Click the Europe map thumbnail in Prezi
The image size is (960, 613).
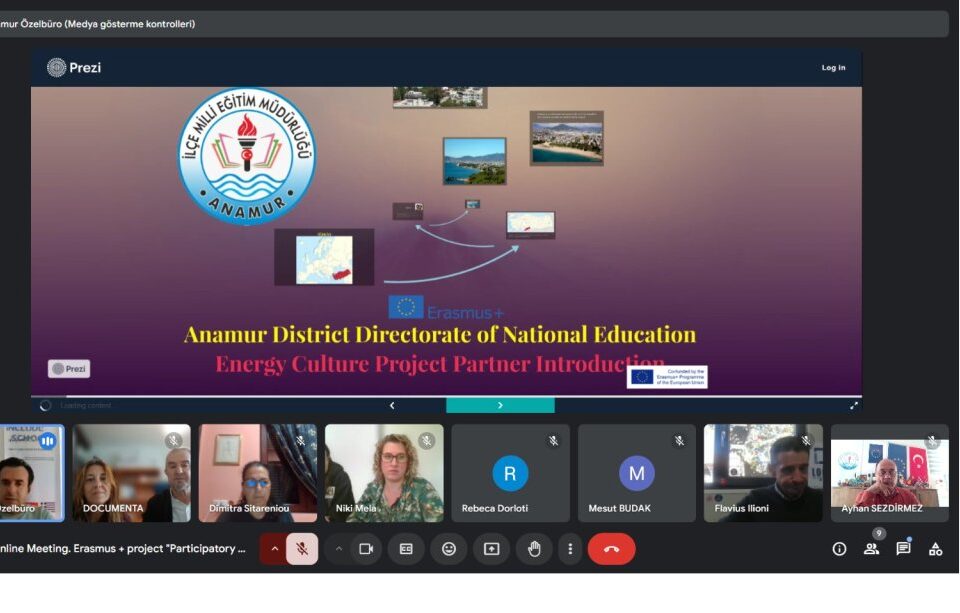(x=324, y=258)
